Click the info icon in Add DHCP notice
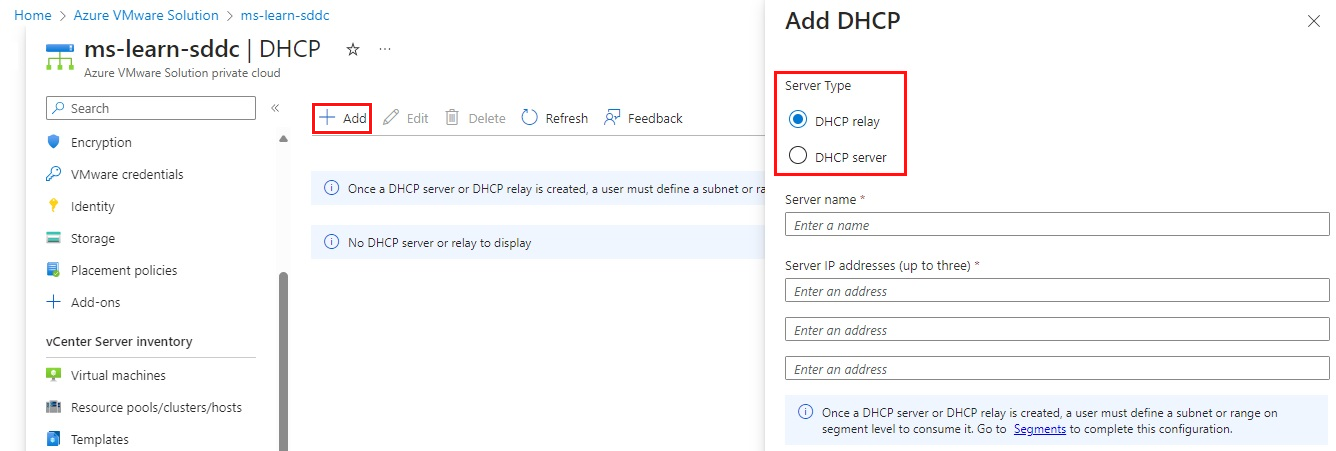 point(805,412)
